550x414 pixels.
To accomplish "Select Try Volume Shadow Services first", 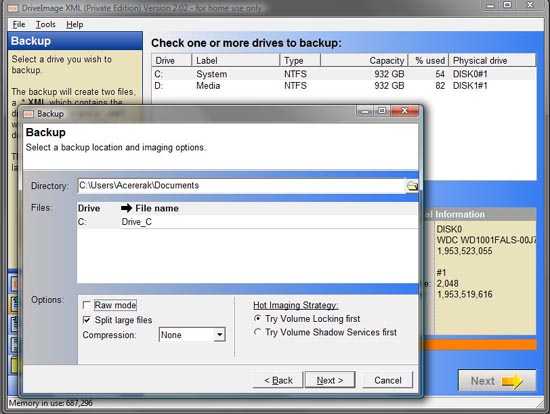I will click(257, 332).
